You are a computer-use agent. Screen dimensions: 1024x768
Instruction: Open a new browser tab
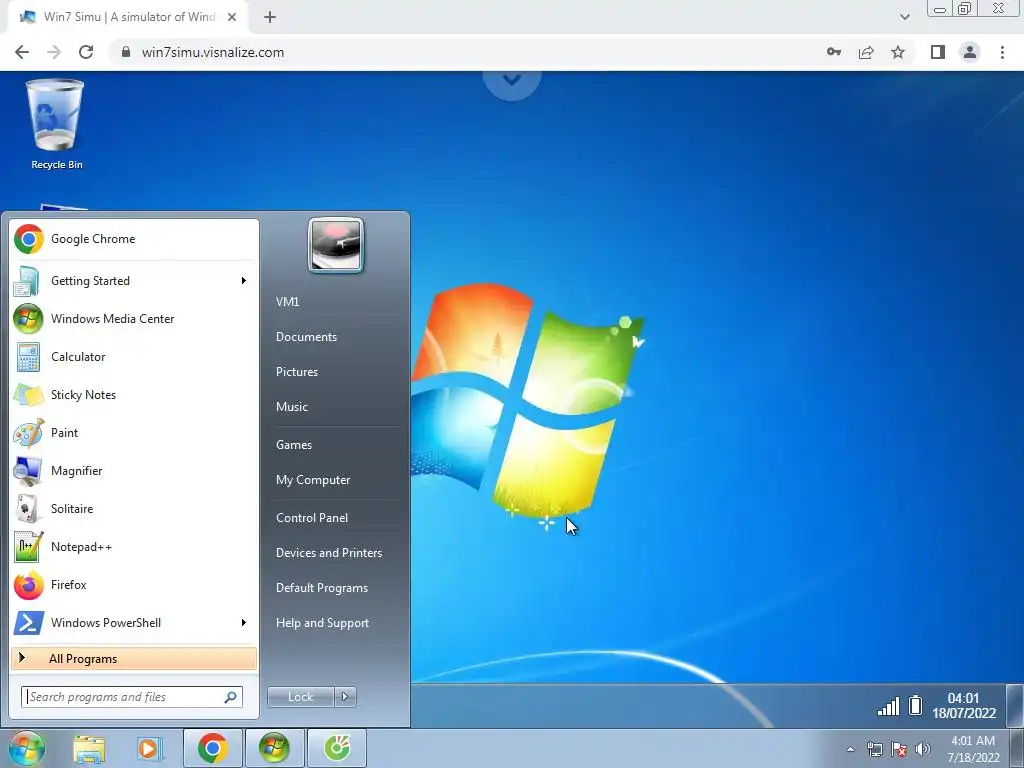270,17
